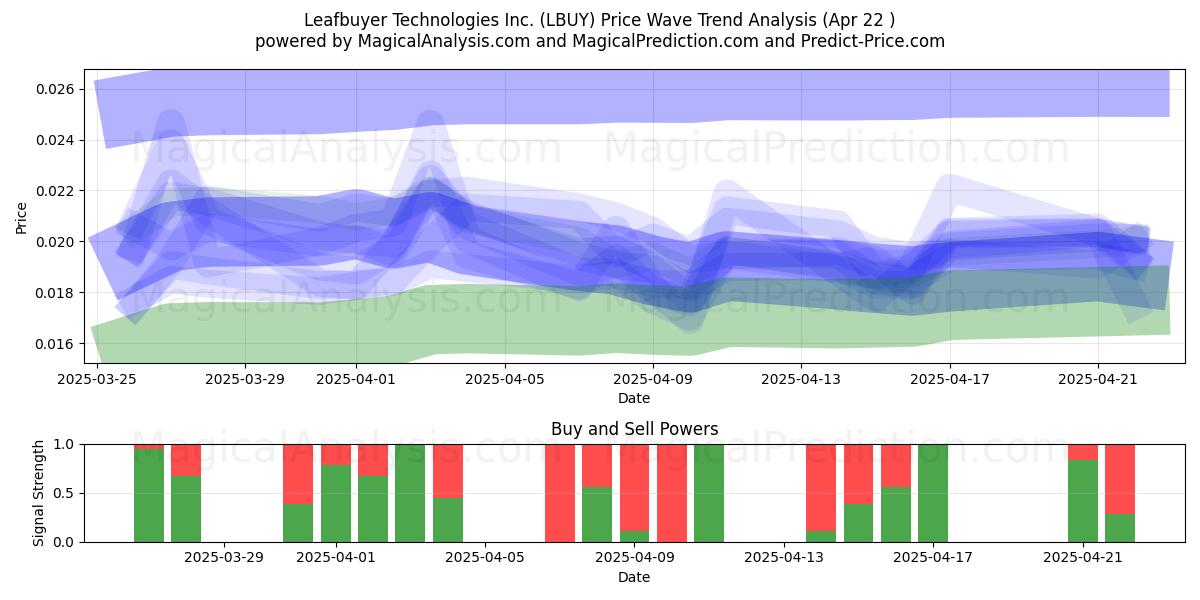The width and height of the screenshot is (1200, 600).
Task: Click the red part of the bar above 2025-04-09 tick
Action: [634, 487]
